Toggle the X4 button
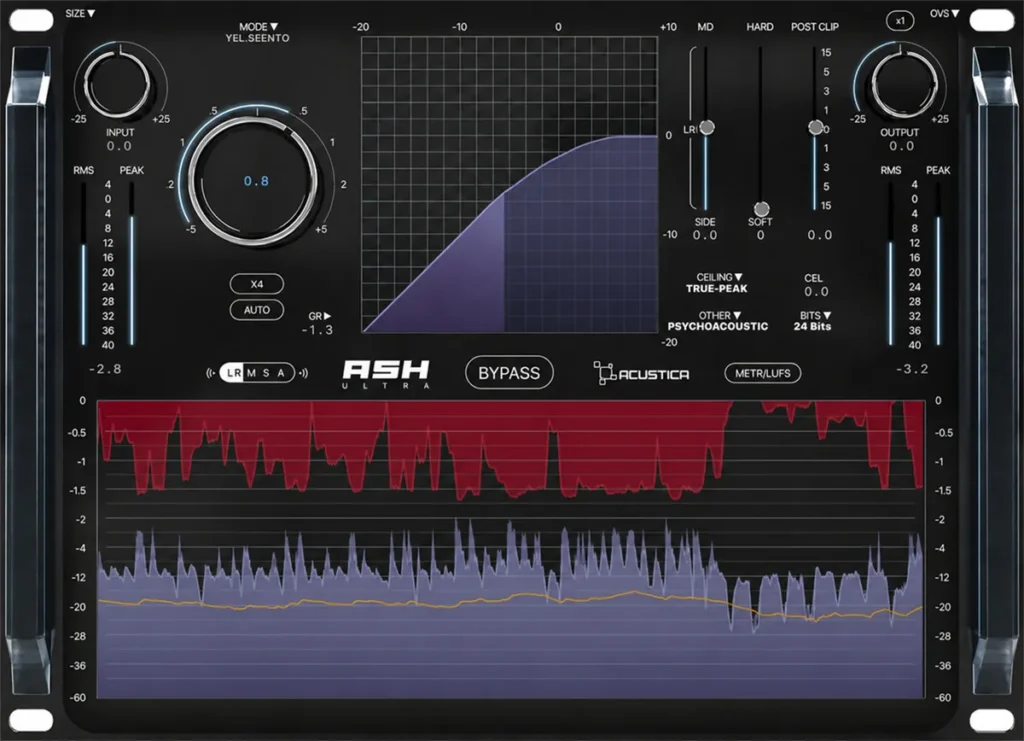Viewport: 1024px width, 741px height. pos(257,284)
